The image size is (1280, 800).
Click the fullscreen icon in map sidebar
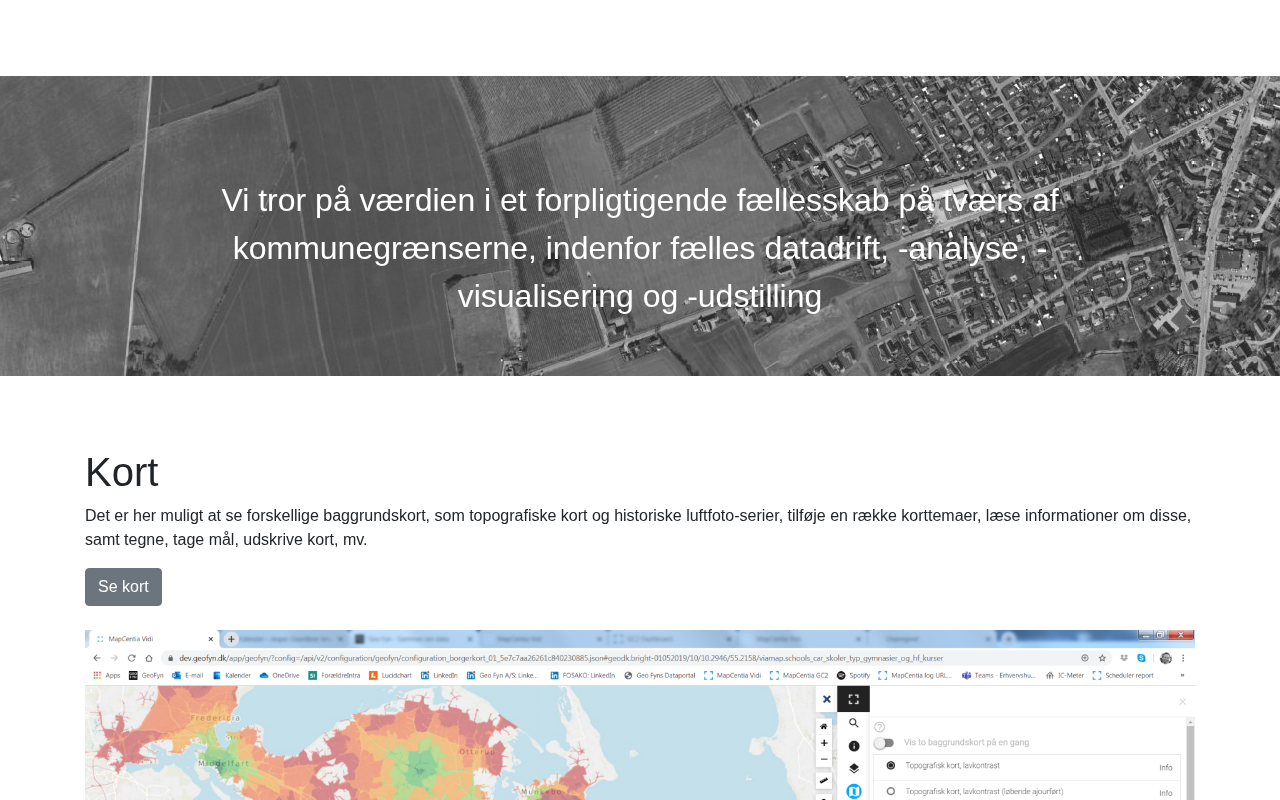853,700
